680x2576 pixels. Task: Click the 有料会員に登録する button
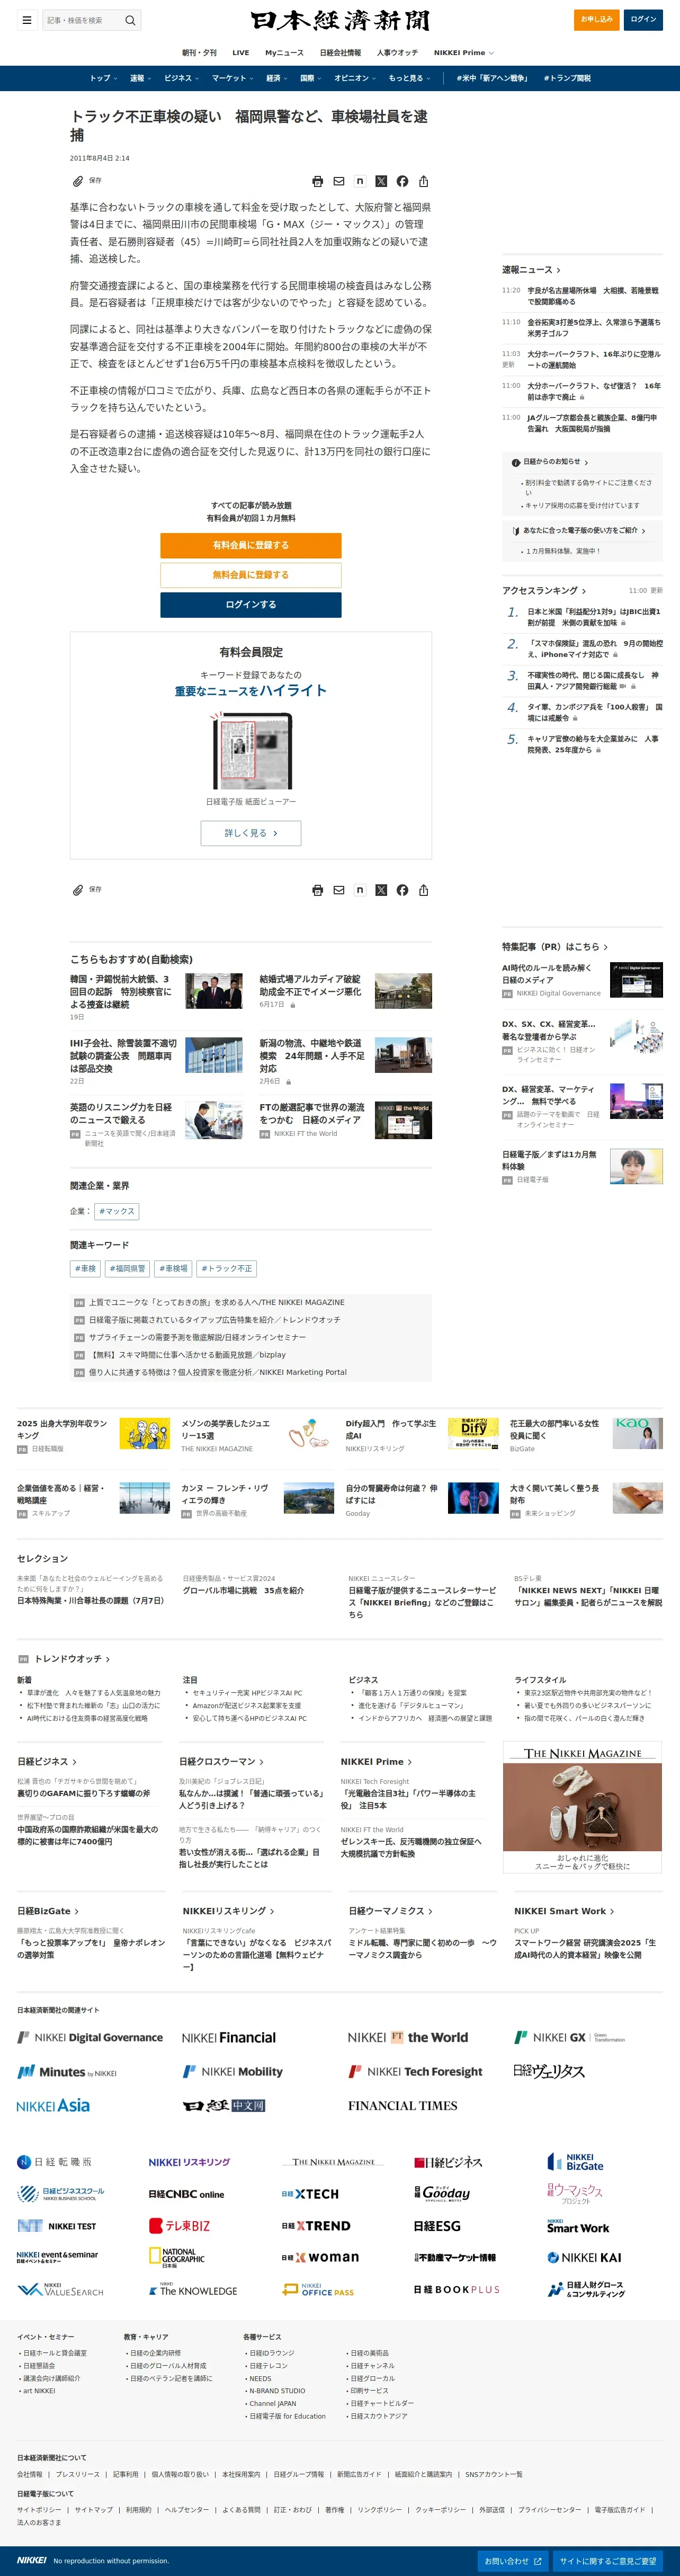click(251, 545)
